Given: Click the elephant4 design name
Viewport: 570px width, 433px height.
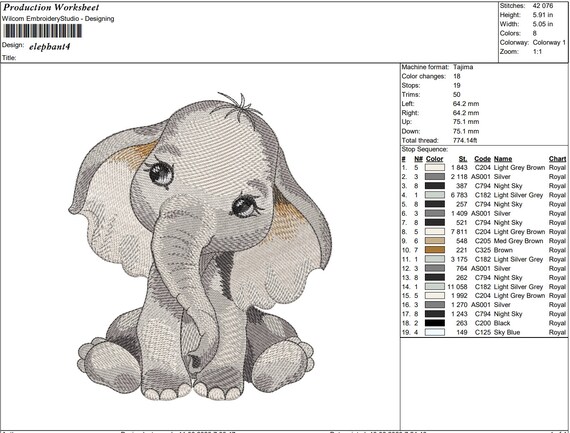Looking at the screenshot, I should pyautogui.click(x=49, y=47).
